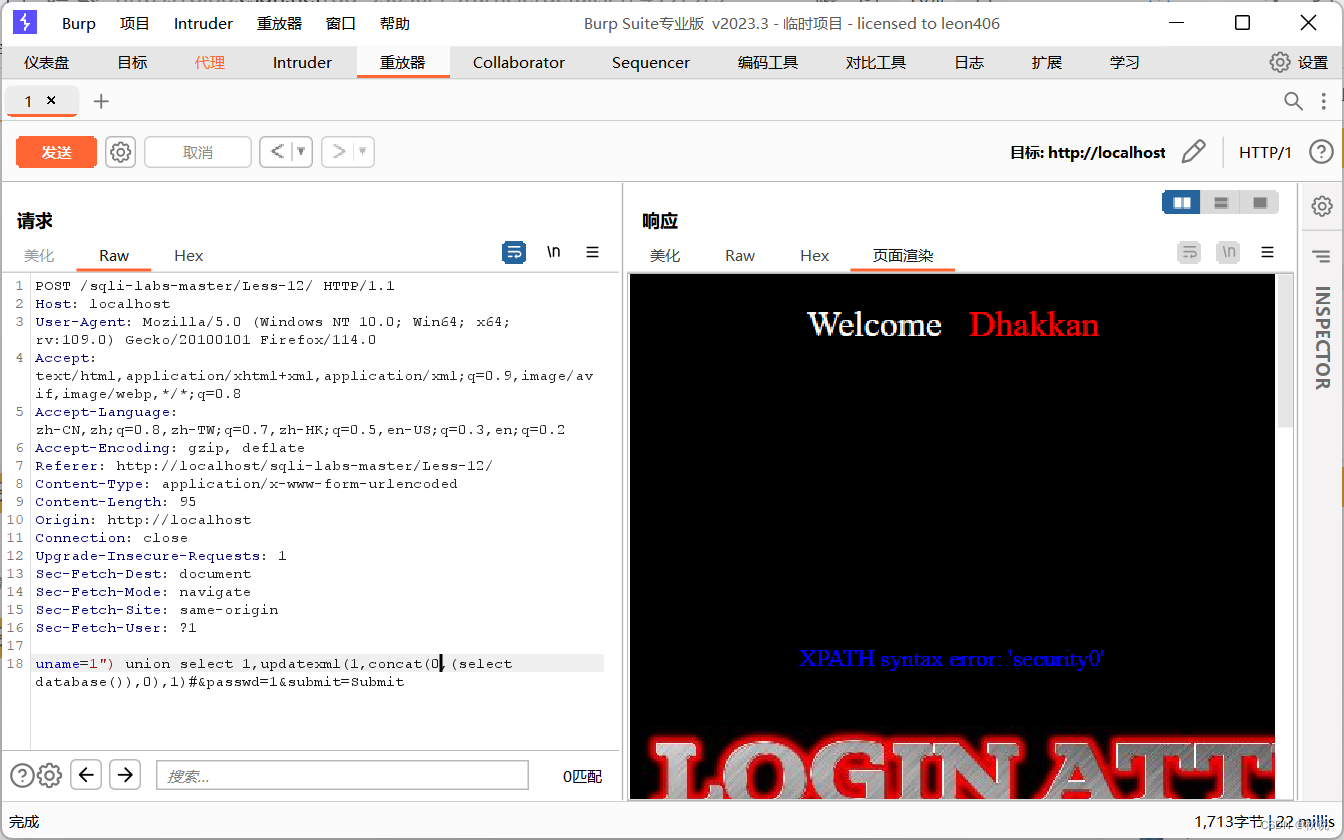This screenshot has width=1344, height=840.
Task: Switch to Sequencer tab
Action: (x=651, y=62)
